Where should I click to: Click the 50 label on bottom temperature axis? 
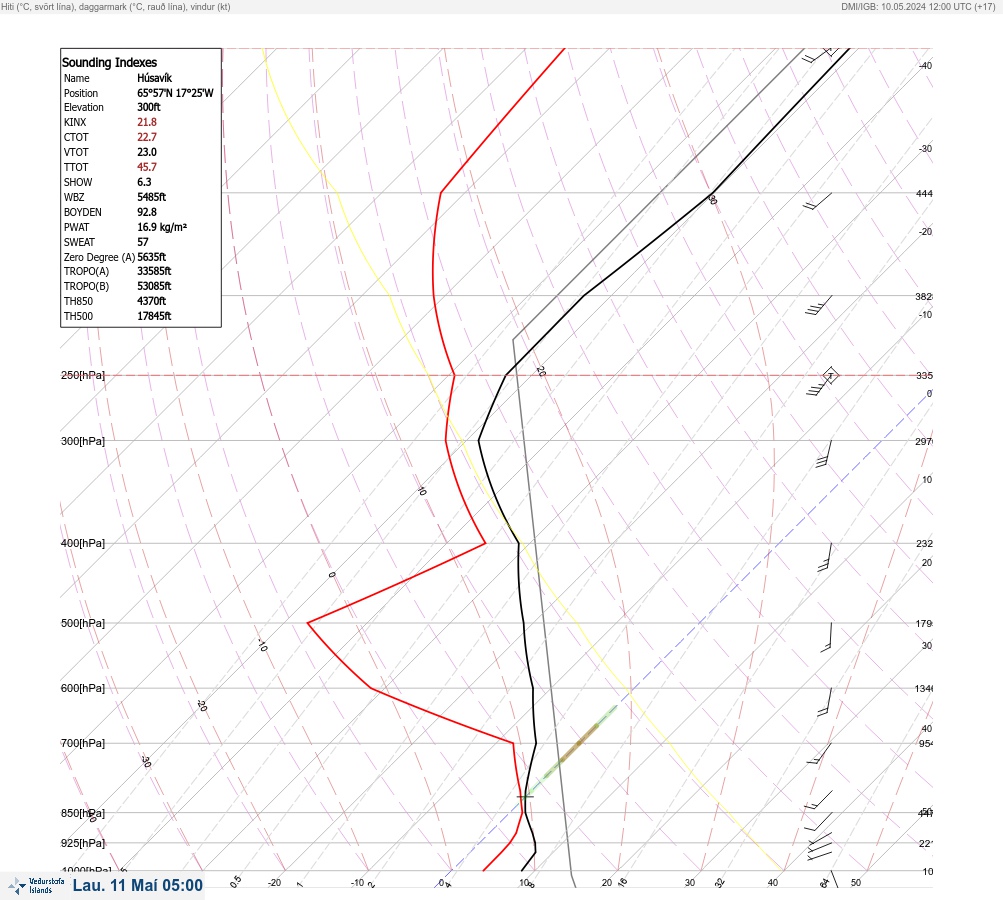coord(856,883)
